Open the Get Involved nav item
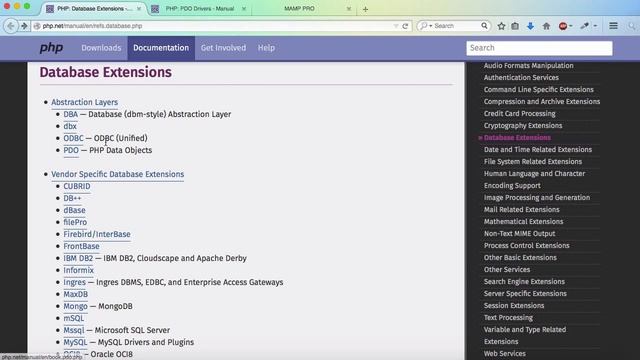Screen dimensions: 640x360 coord(223,48)
